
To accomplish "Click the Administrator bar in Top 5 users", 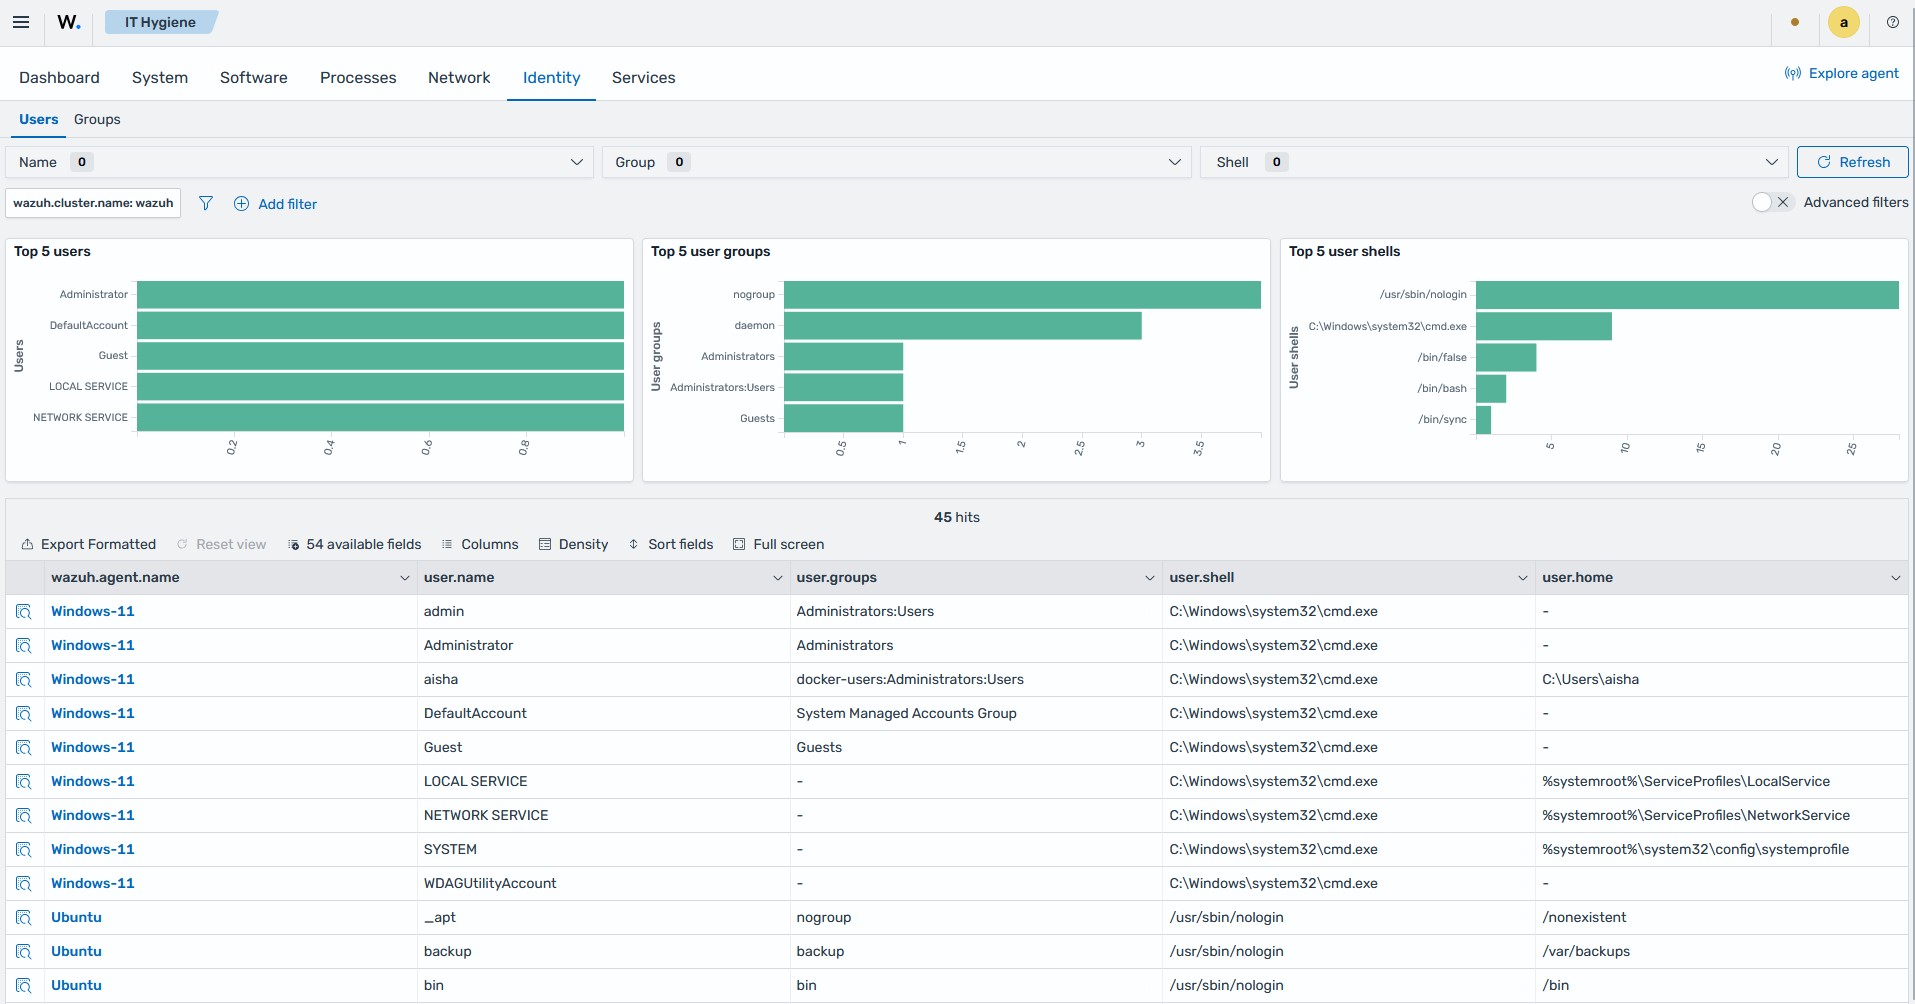I will [380, 295].
